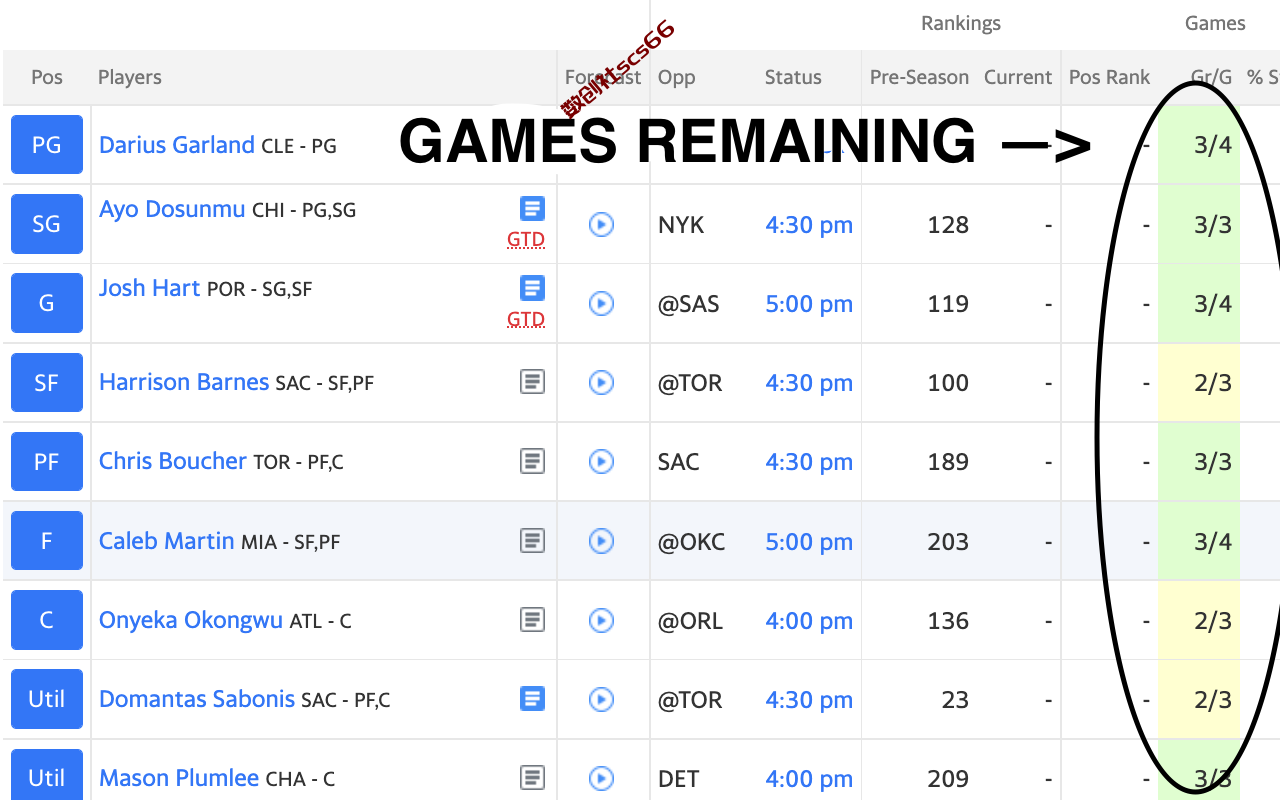The width and height of the screenshot is (1280, 800).
Task: Open Harrison Barnes' gray notes icon
Action: tap(533, 382)
